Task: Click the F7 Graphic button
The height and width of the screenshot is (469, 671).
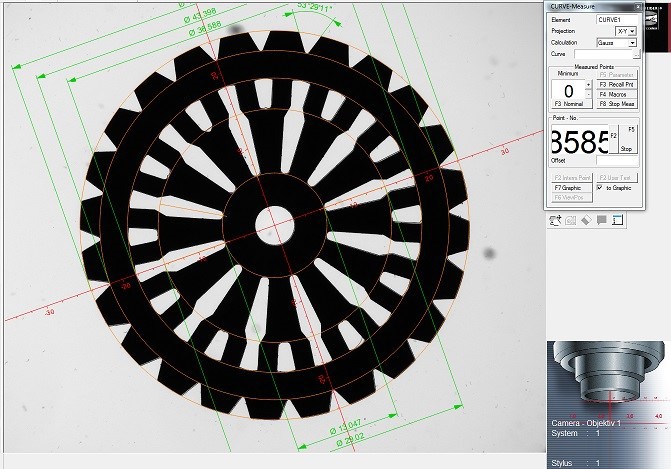Action: 571,188
